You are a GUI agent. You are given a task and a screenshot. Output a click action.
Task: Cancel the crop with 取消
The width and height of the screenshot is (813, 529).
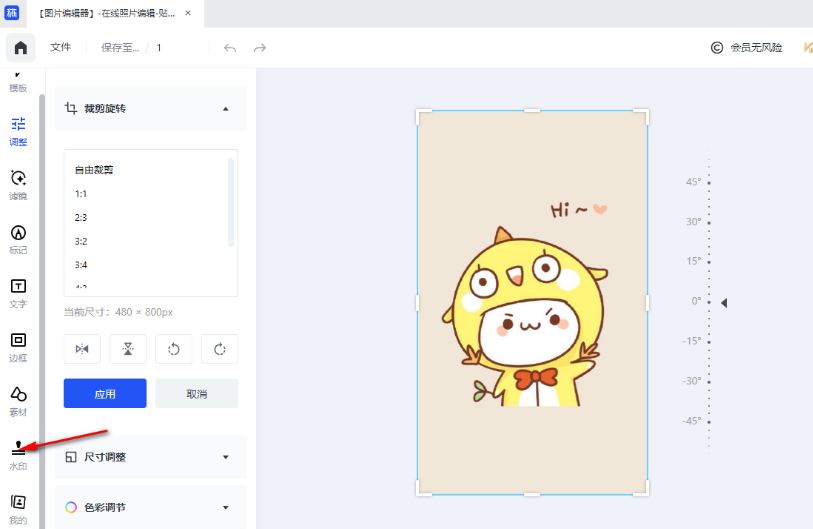click(x=197, y=394)
